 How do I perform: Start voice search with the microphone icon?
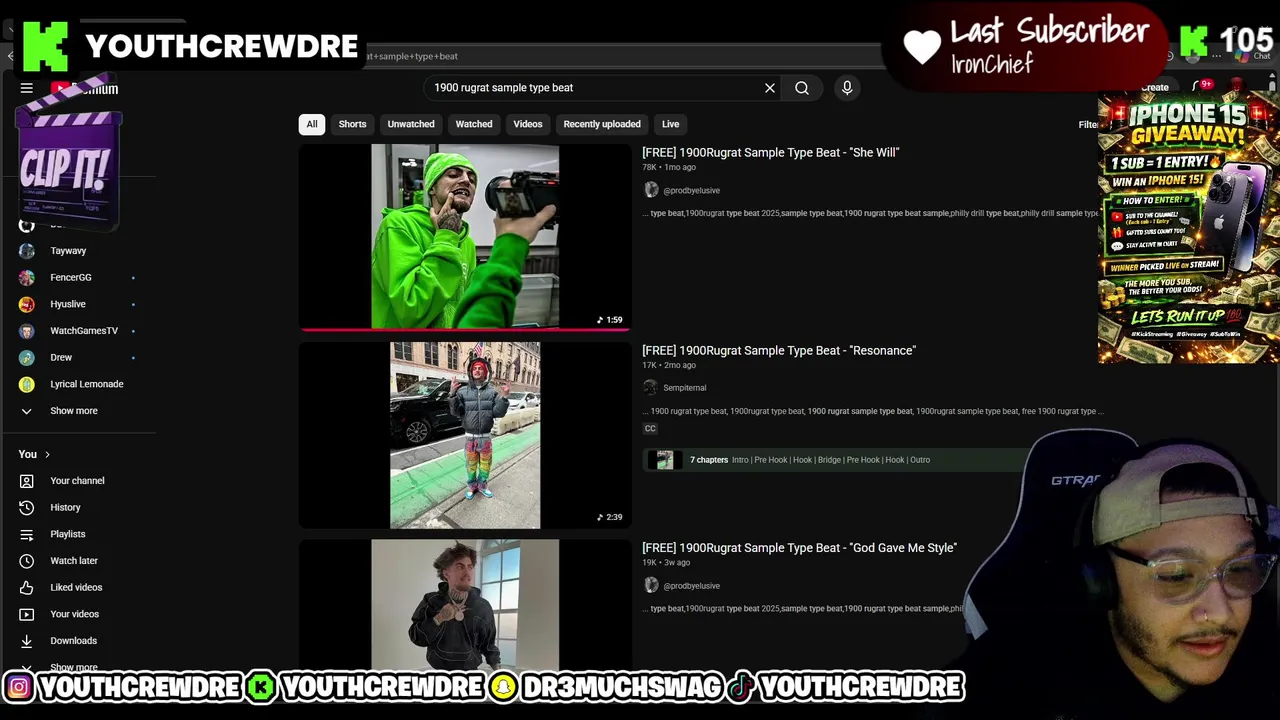tap(847, 88)
